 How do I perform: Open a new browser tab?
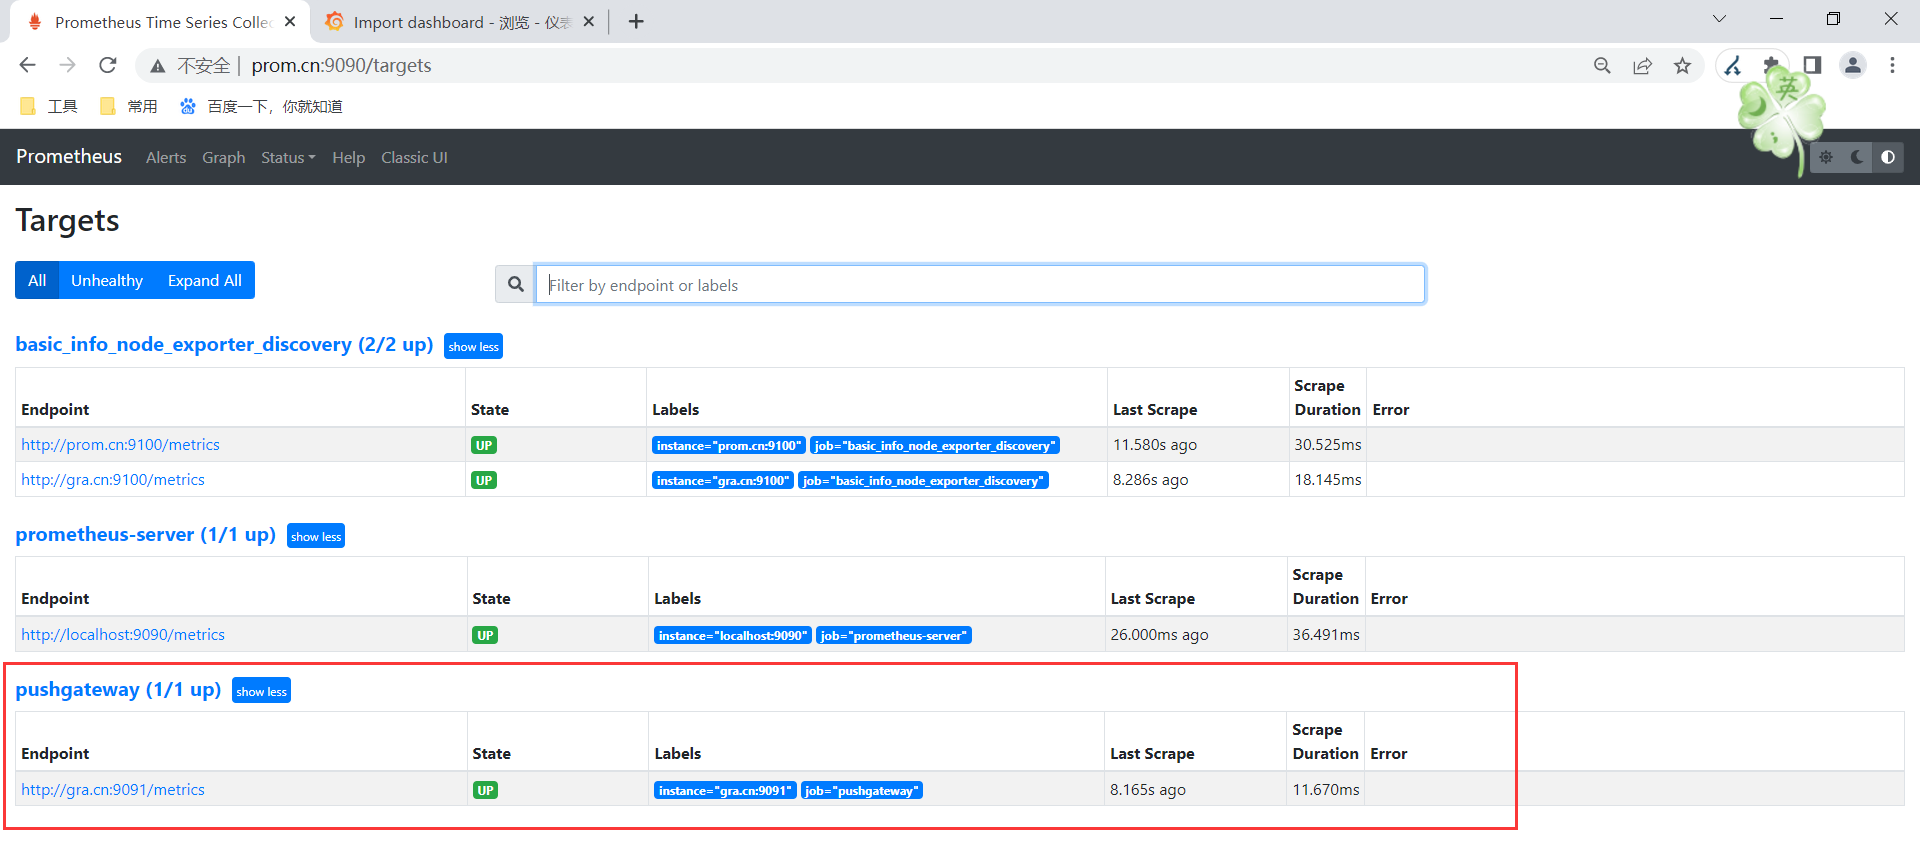(x=636, y=21)
